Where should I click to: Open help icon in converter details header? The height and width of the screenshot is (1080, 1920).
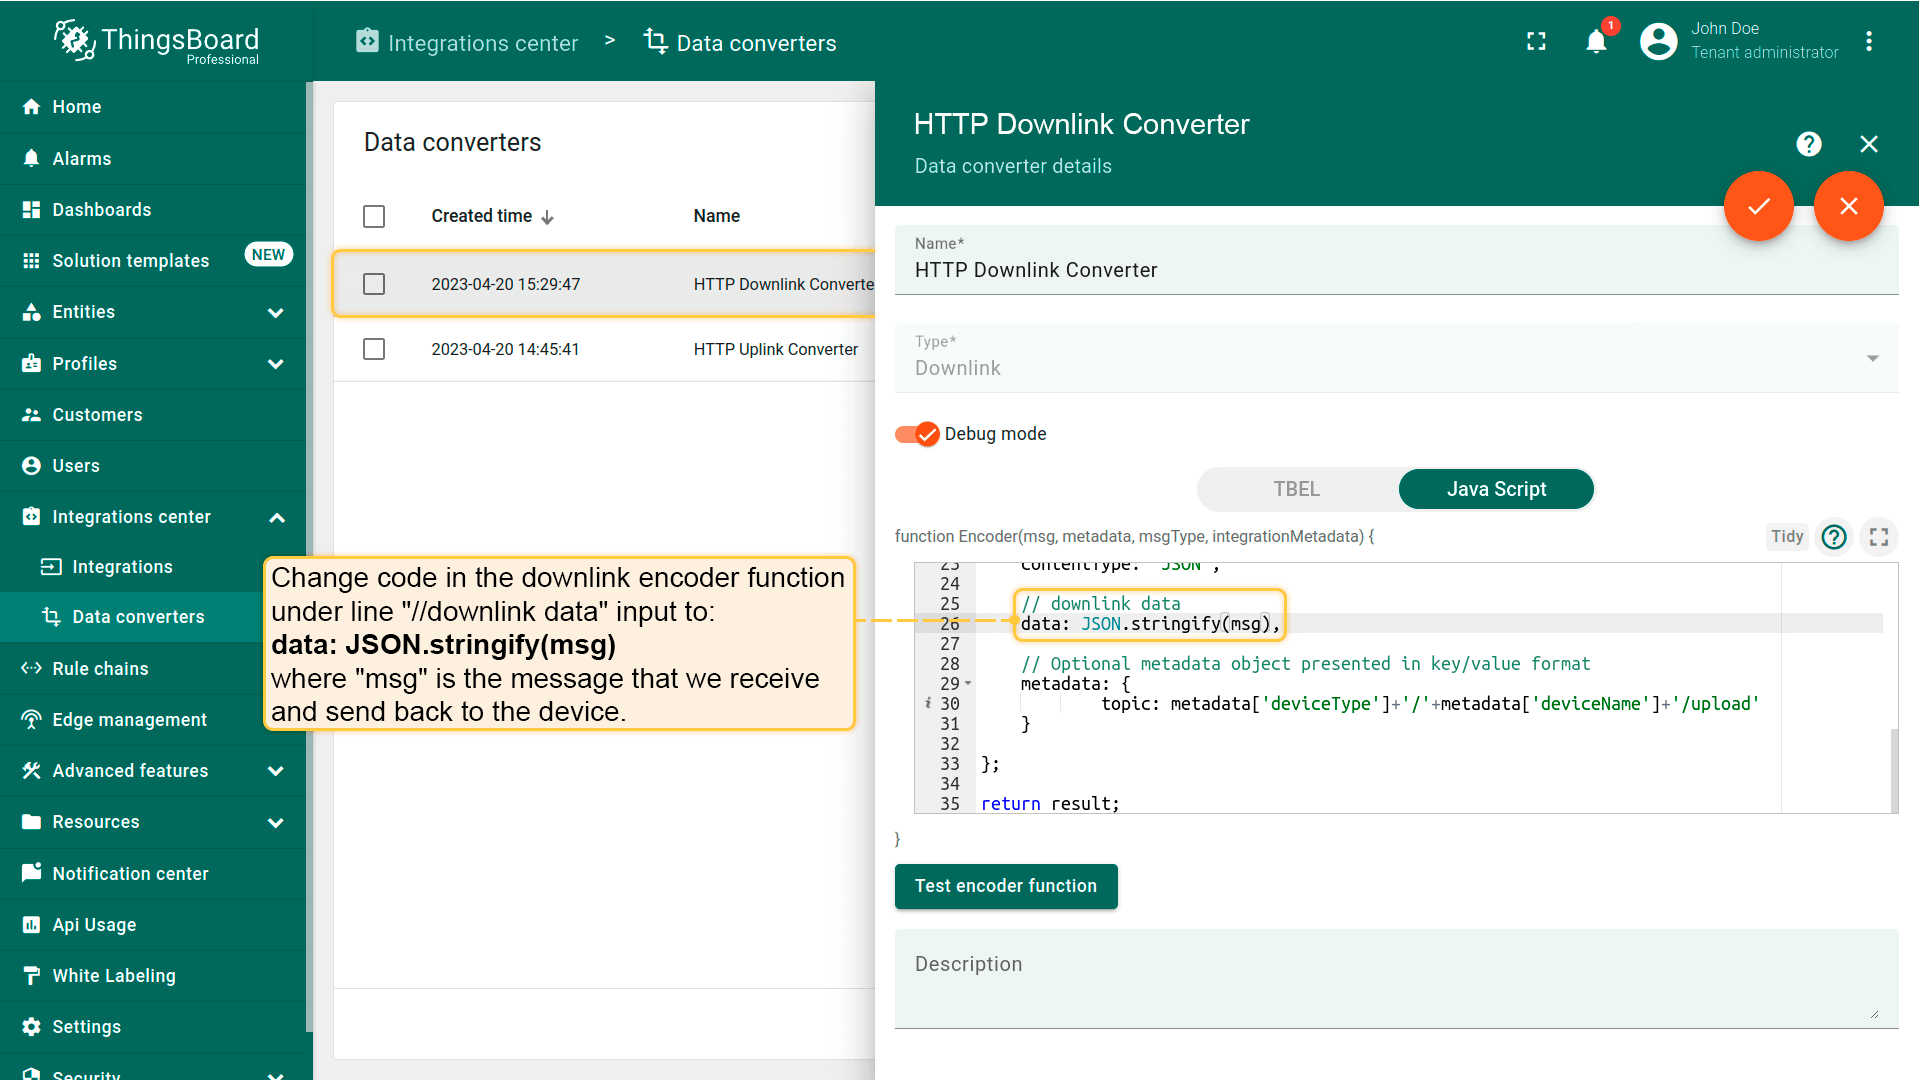pyautogui.click(x=1808, y=144)
